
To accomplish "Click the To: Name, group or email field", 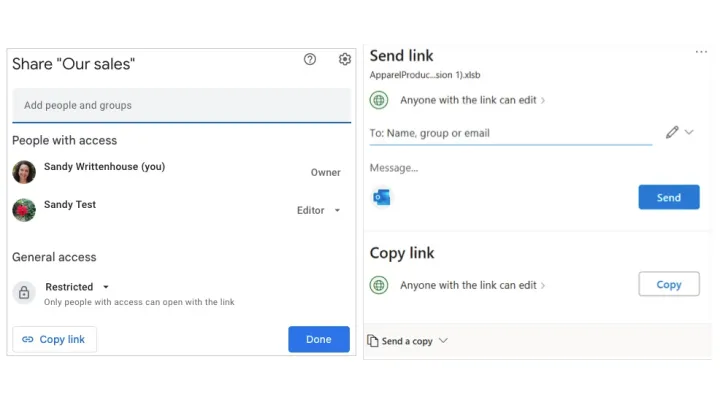I will [510, 133].
